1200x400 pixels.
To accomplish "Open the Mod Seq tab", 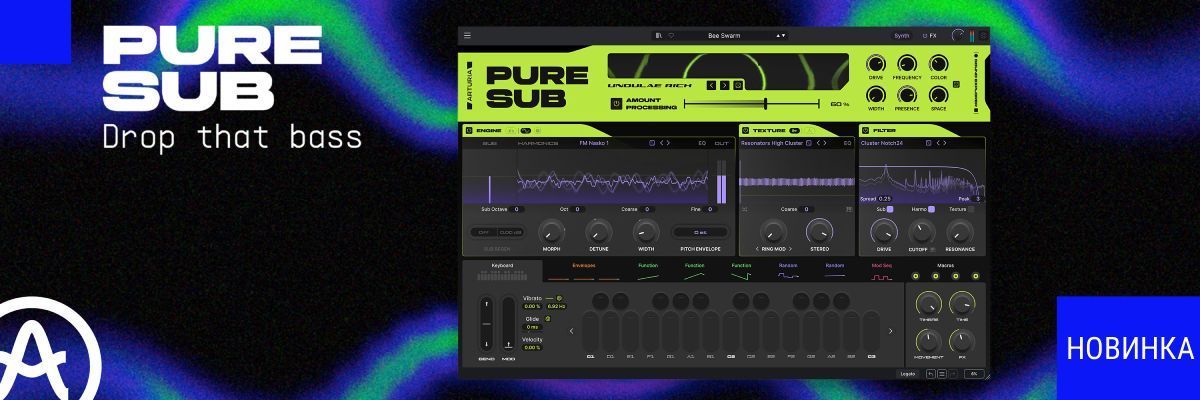I will pyautogui.click(x=881, y=270).
